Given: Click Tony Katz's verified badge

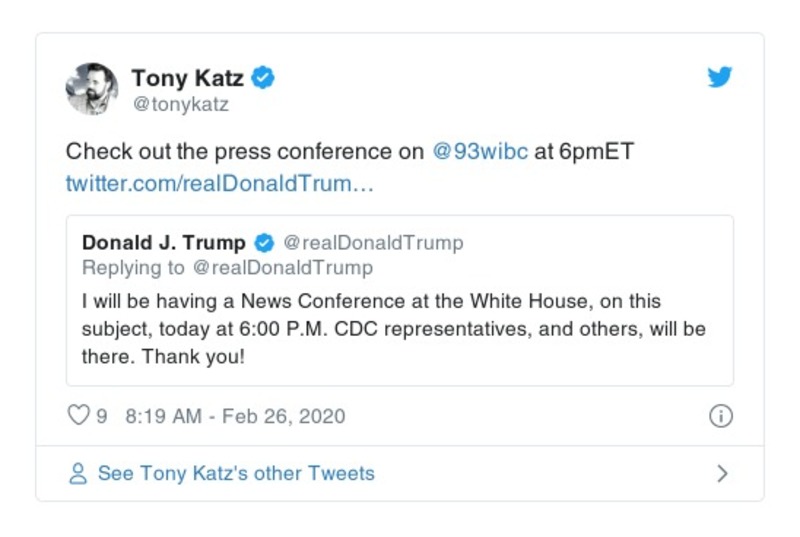Looking at the screenshot, I should coord(263,77).
